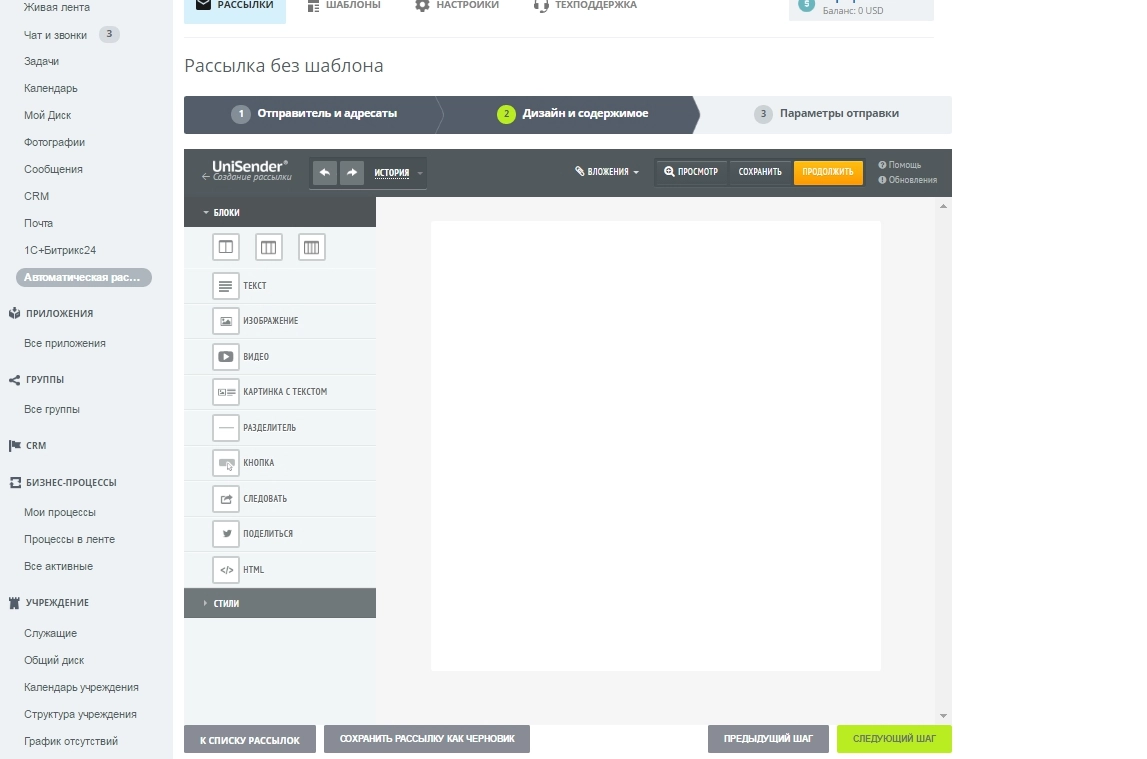Click the Изображение block icon
Image resolution: width=1147 pixels, height=759 pixels.
pos(226,321)
